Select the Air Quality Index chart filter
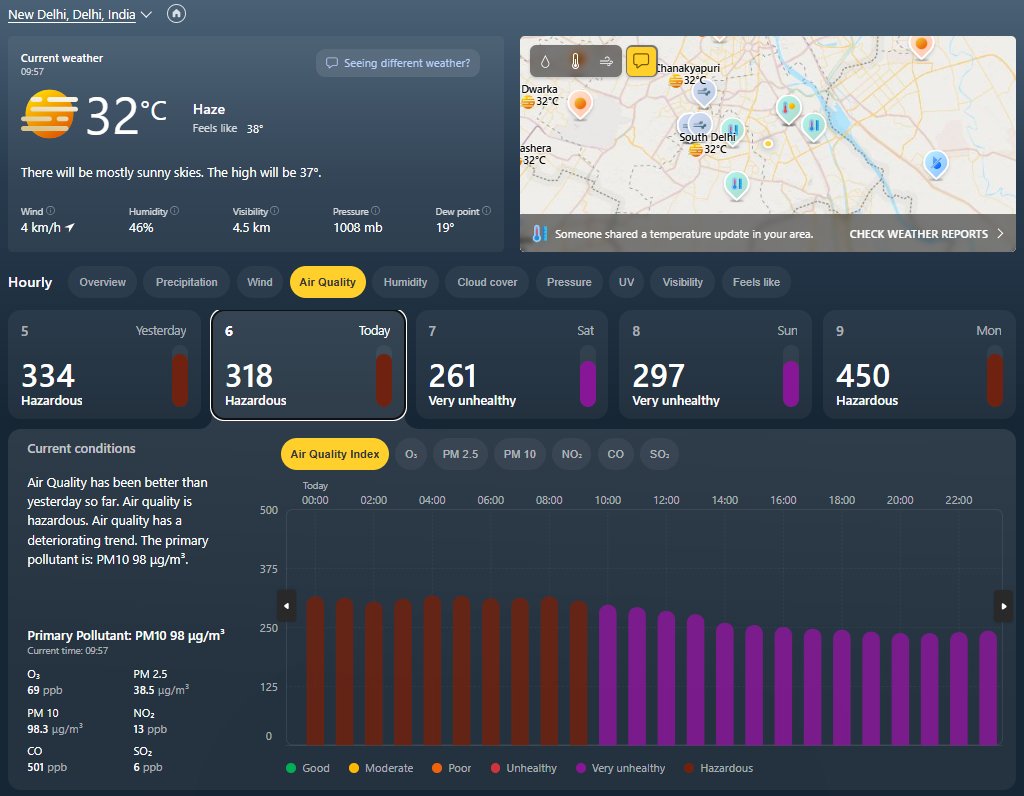Screen dimensions: 1024x796 pos(335,454)
